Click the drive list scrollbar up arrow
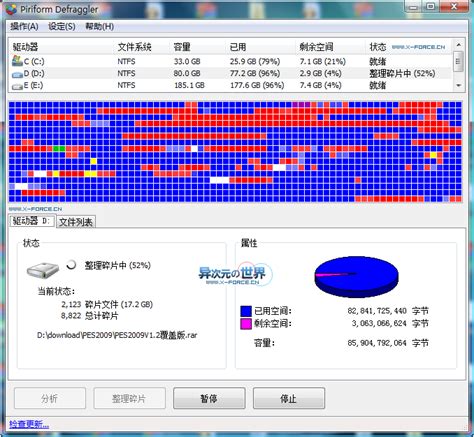 (x=459, y=44)
